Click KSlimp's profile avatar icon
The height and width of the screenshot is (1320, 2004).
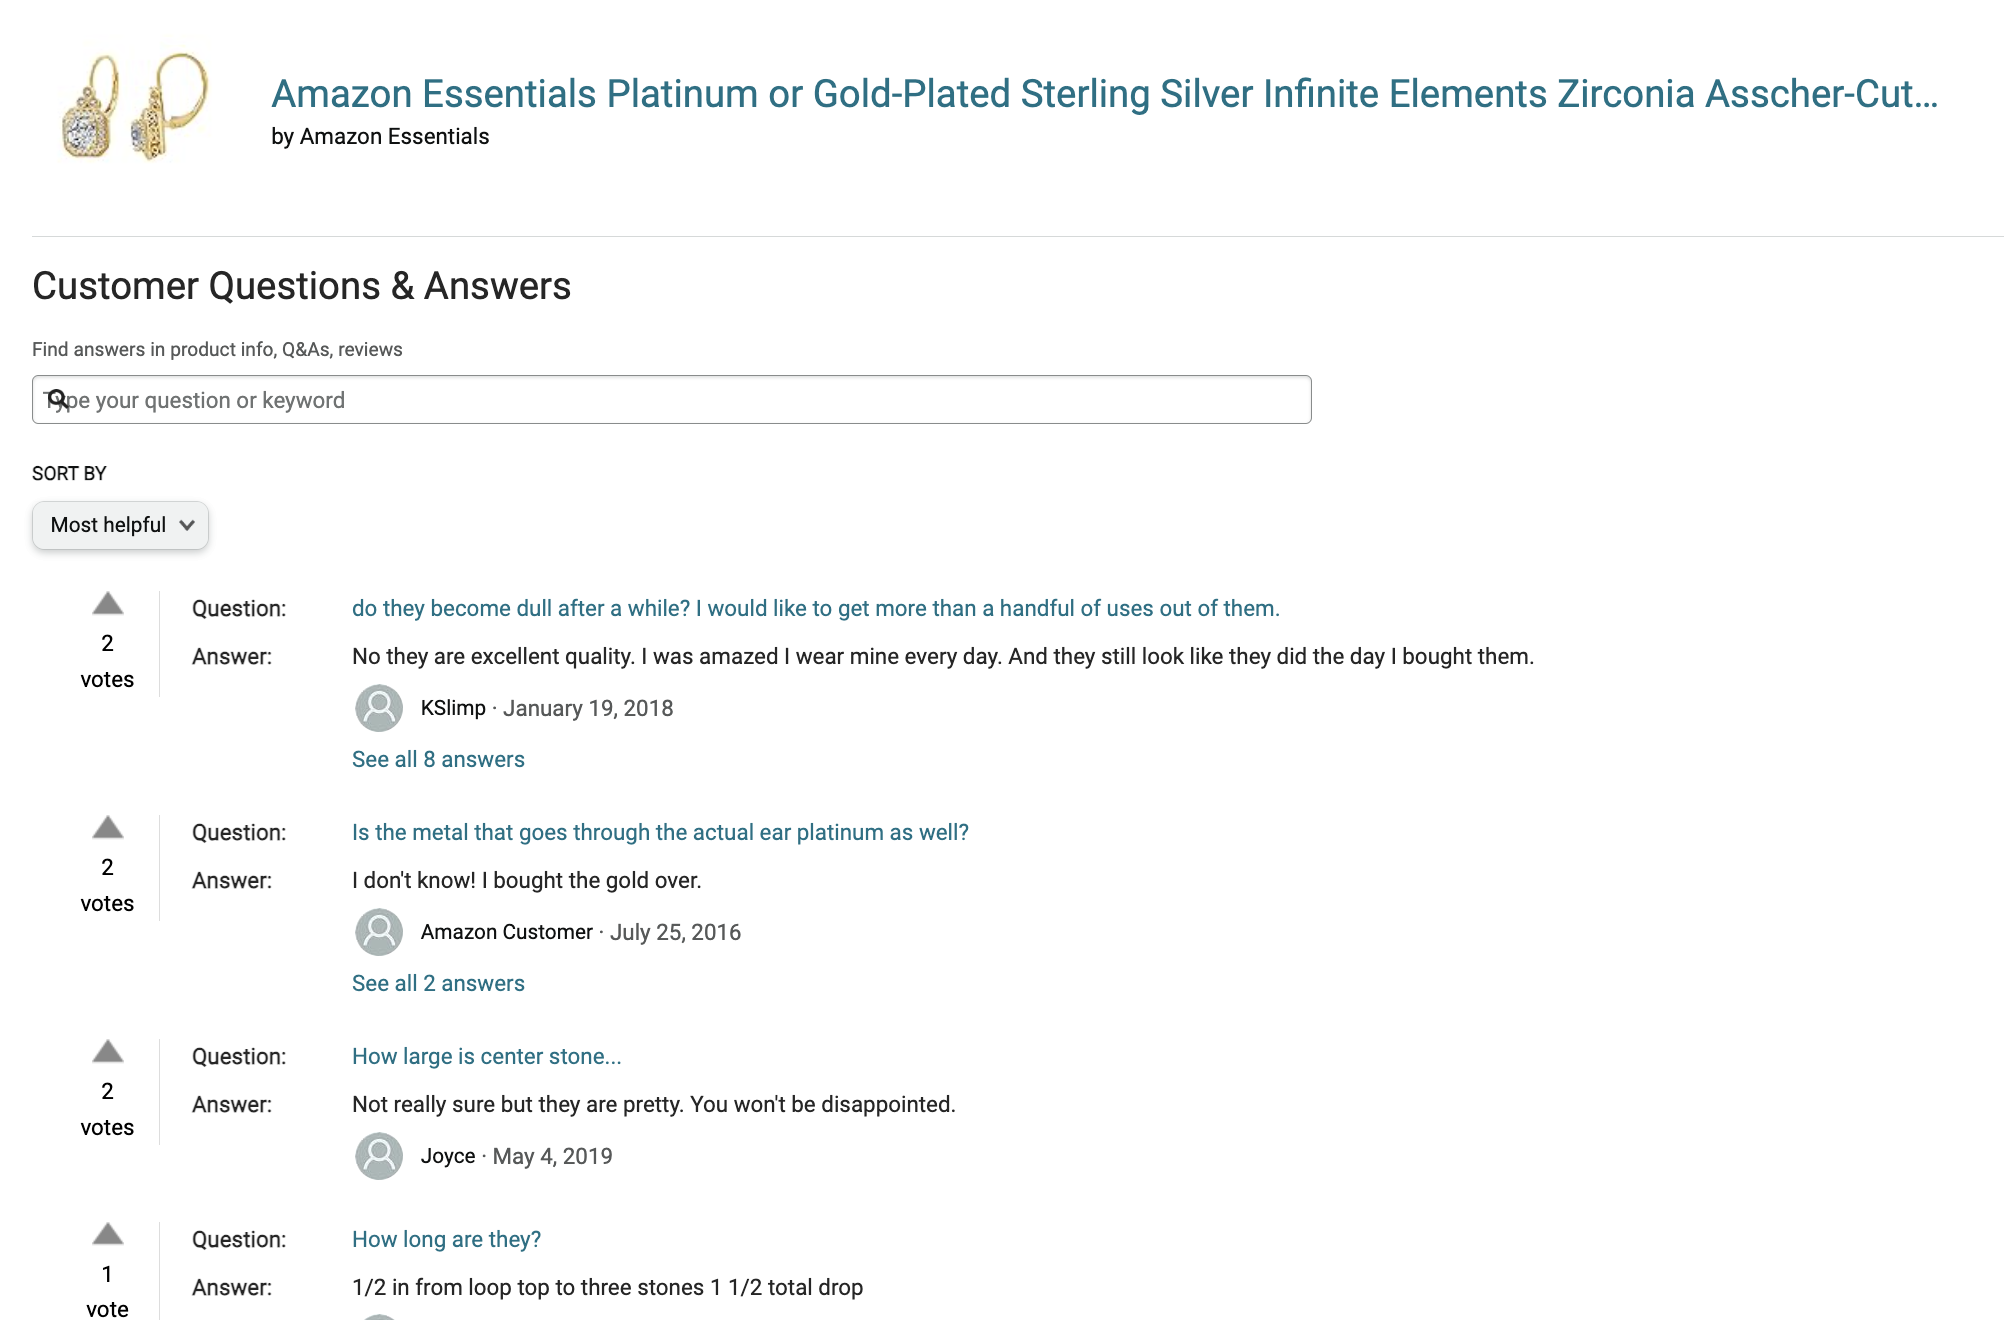point(379,708)
